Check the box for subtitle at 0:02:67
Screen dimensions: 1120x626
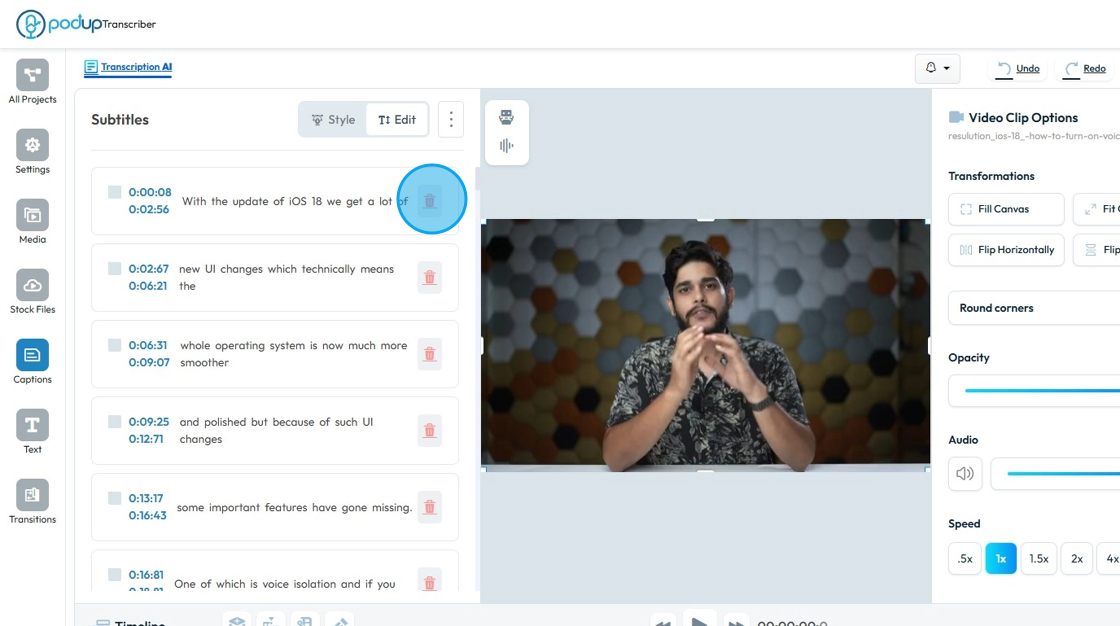tap(114, 268)
